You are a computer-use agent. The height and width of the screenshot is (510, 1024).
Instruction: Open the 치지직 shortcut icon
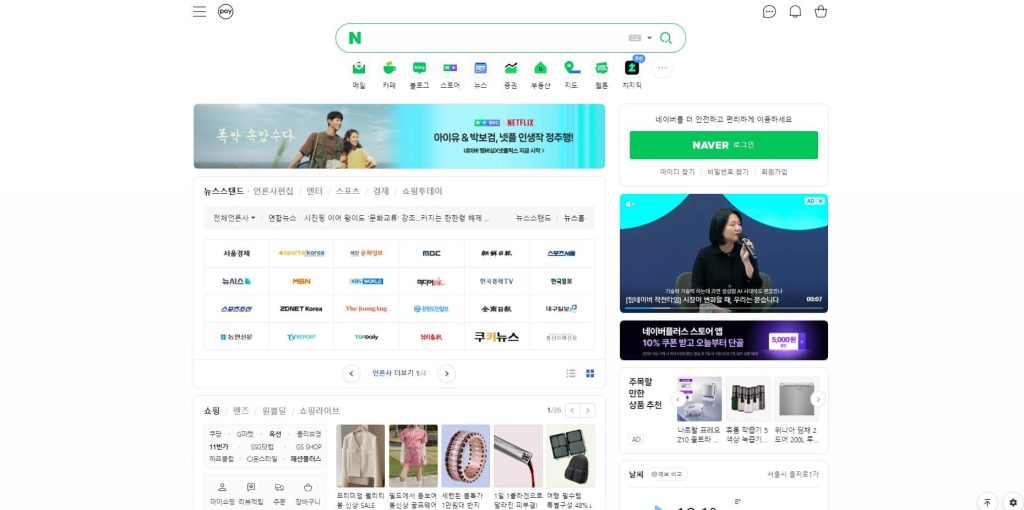point(632,68)
